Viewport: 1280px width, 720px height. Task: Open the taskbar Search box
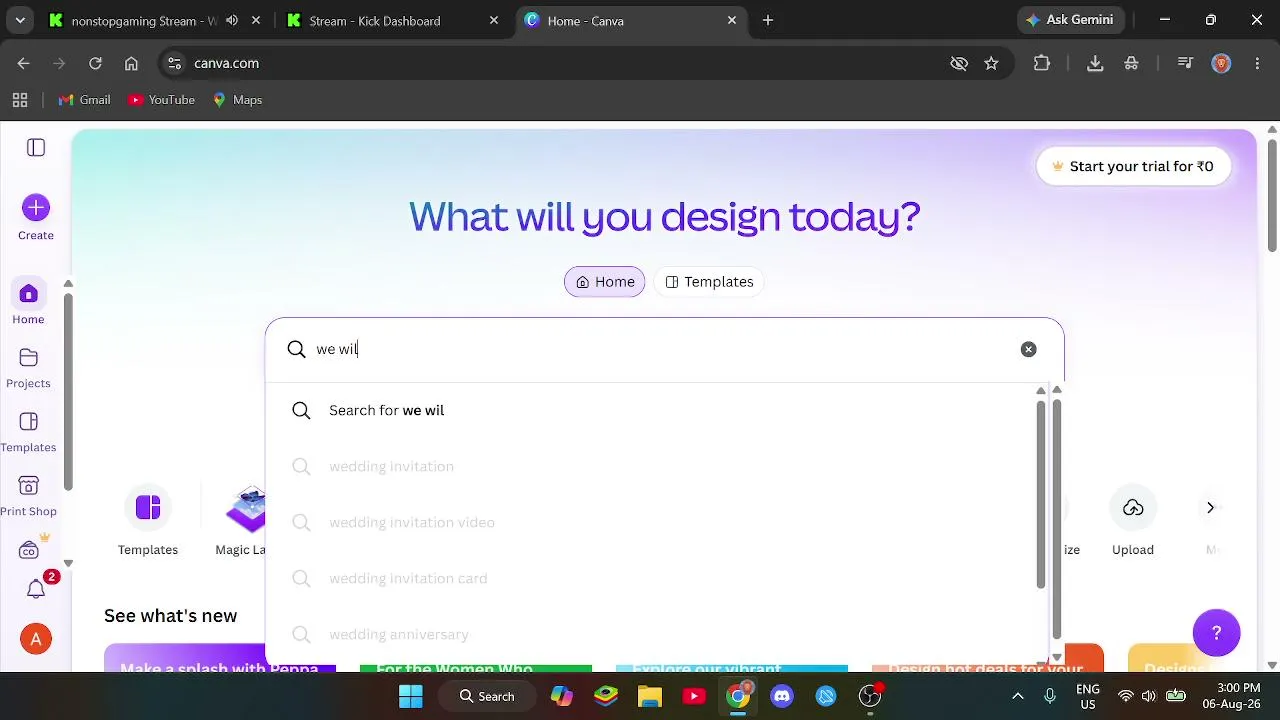click(487, 696)
